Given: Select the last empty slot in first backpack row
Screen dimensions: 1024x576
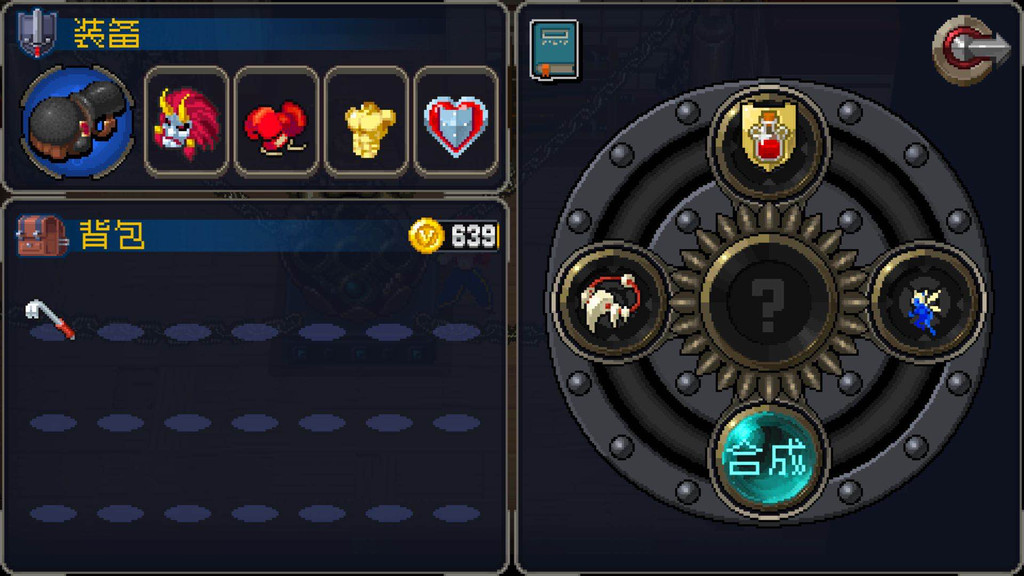Looking at the screenshot, I should coord(456,332).
